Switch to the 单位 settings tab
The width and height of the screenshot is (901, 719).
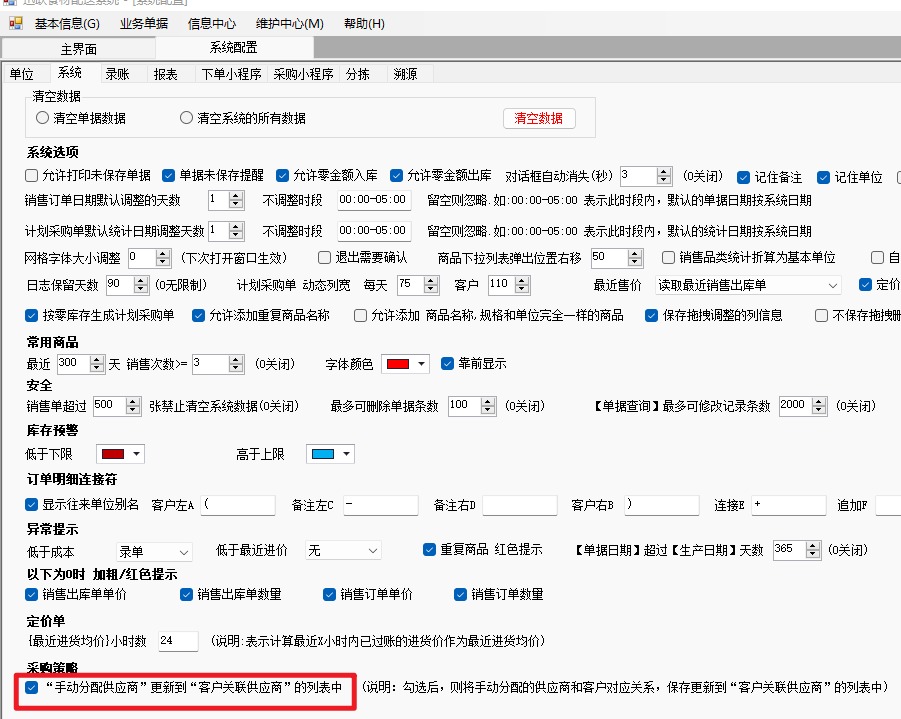[22, 74]
